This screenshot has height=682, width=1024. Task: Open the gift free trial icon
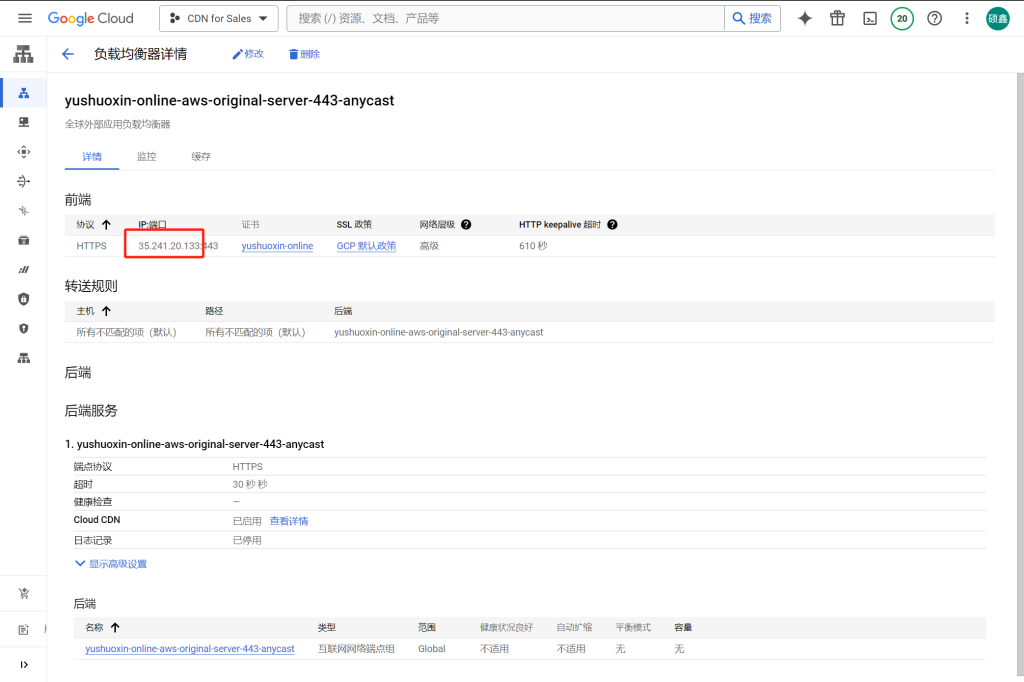pyautogui.click(x=837, y=18)
